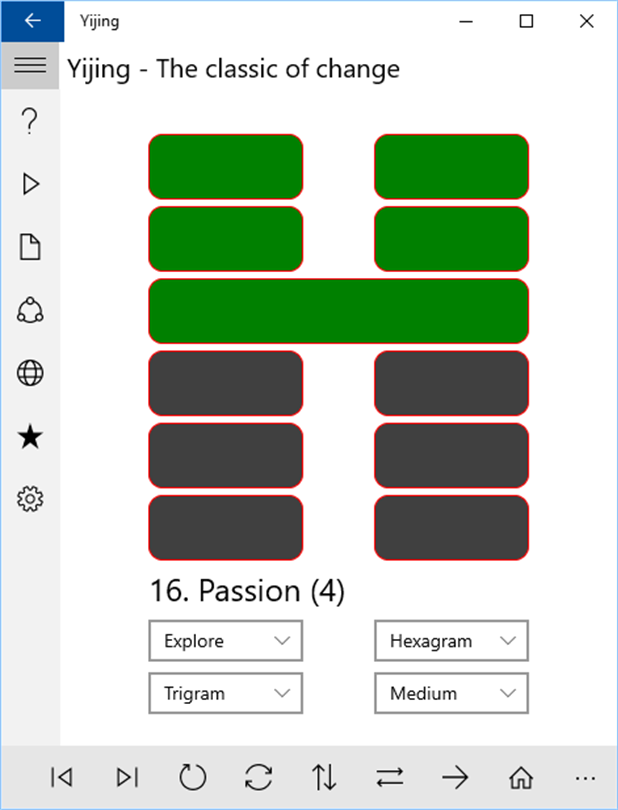Open the more options ellipsis menu
The height and width of the screenshot is (810, 618).
click(x=585, y=777)
